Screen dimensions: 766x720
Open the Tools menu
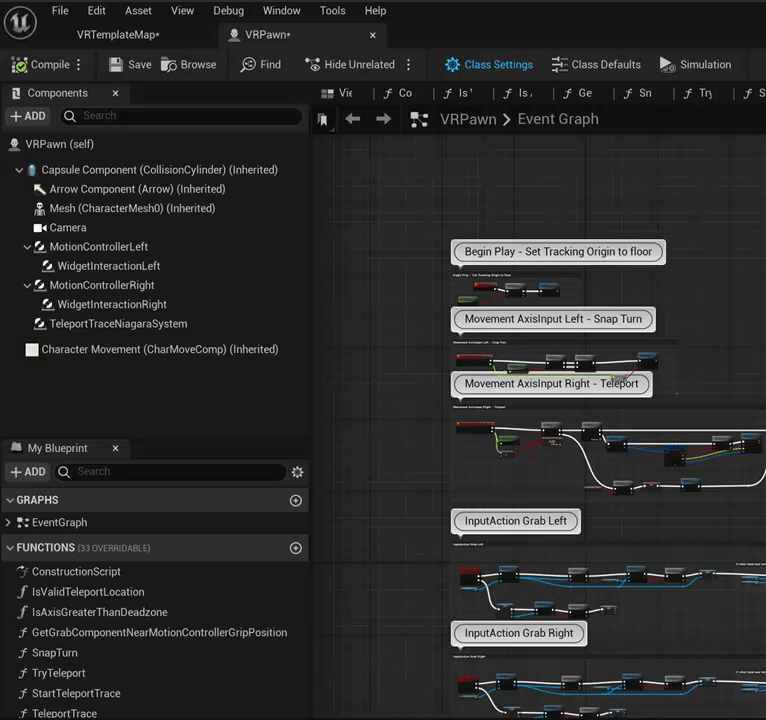pos(332,11)
